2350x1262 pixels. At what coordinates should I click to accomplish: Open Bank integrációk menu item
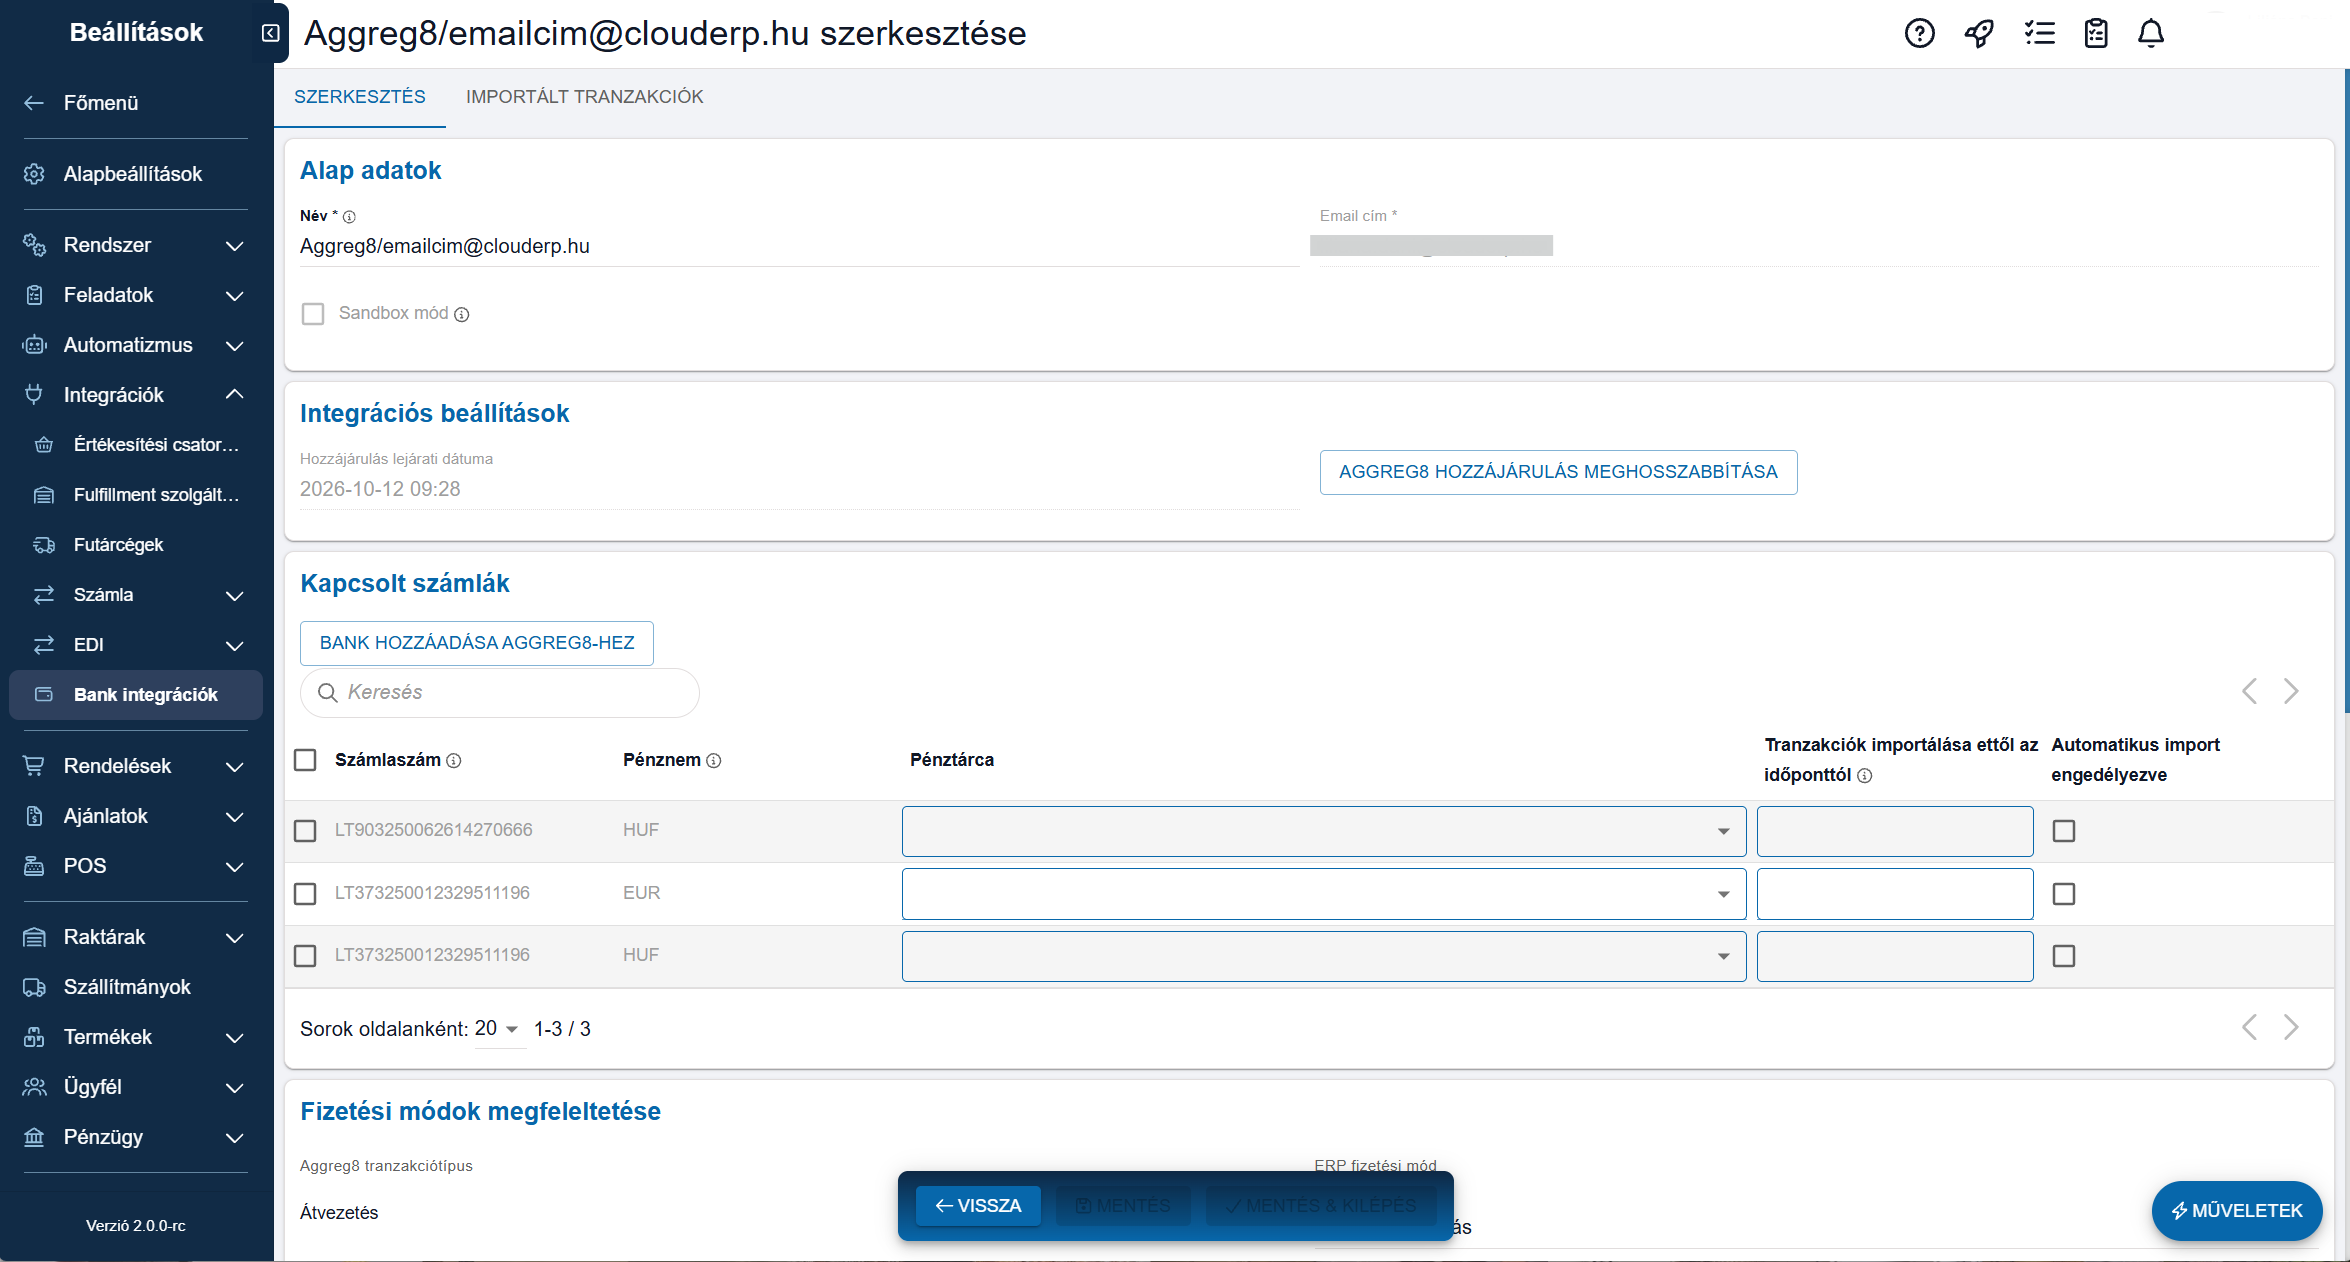pos(145,695)
